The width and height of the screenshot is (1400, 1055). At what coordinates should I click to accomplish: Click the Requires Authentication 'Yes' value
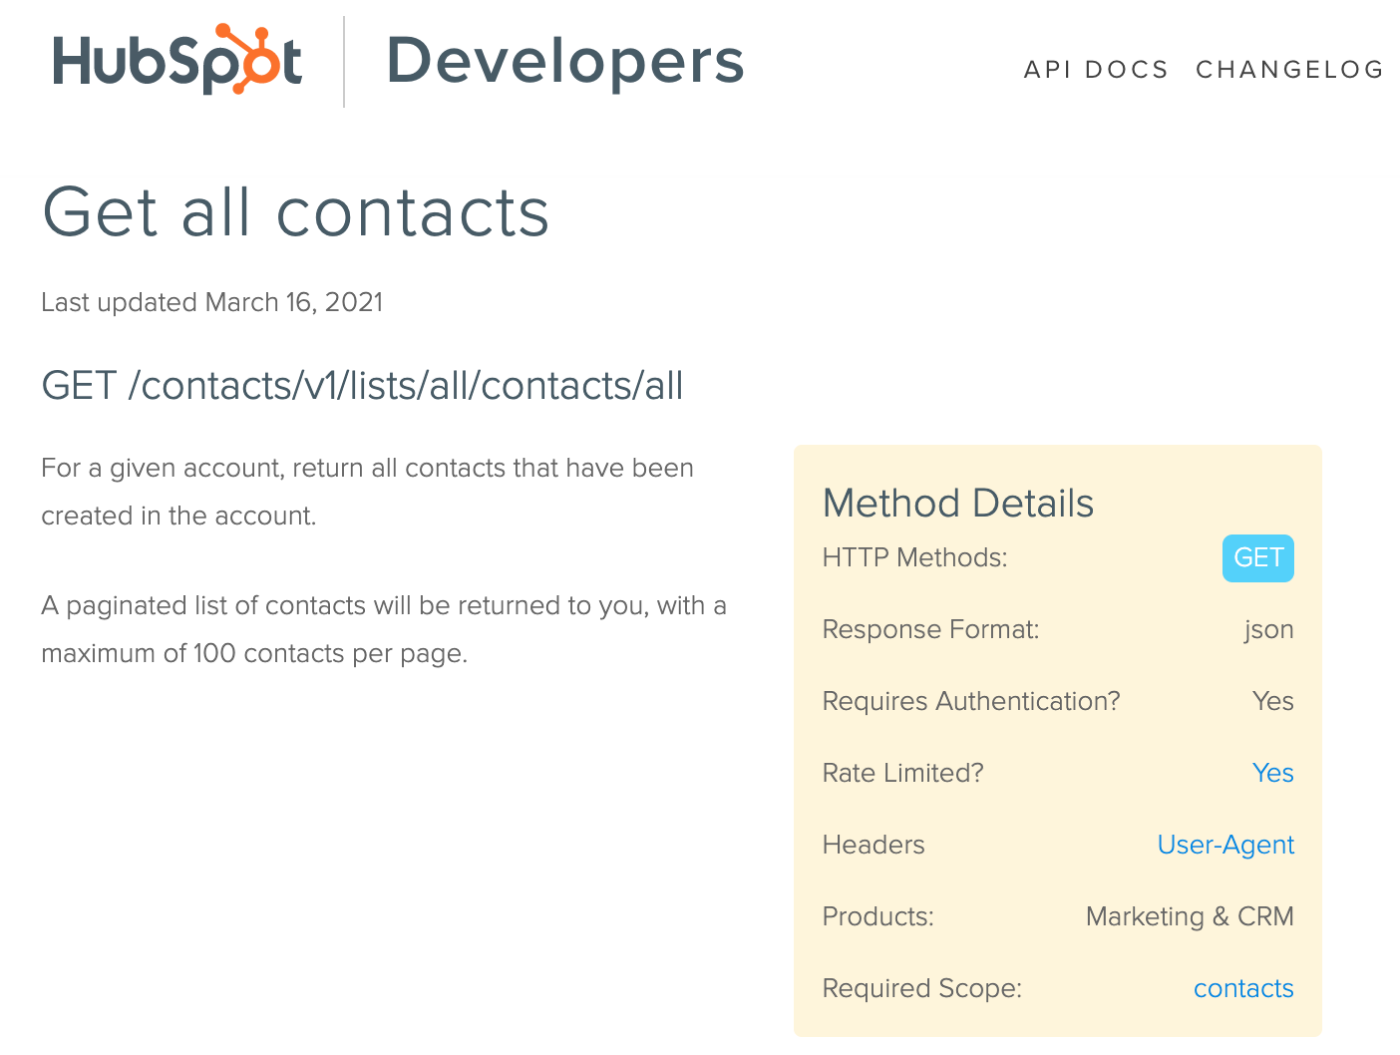pos(1273,701)
